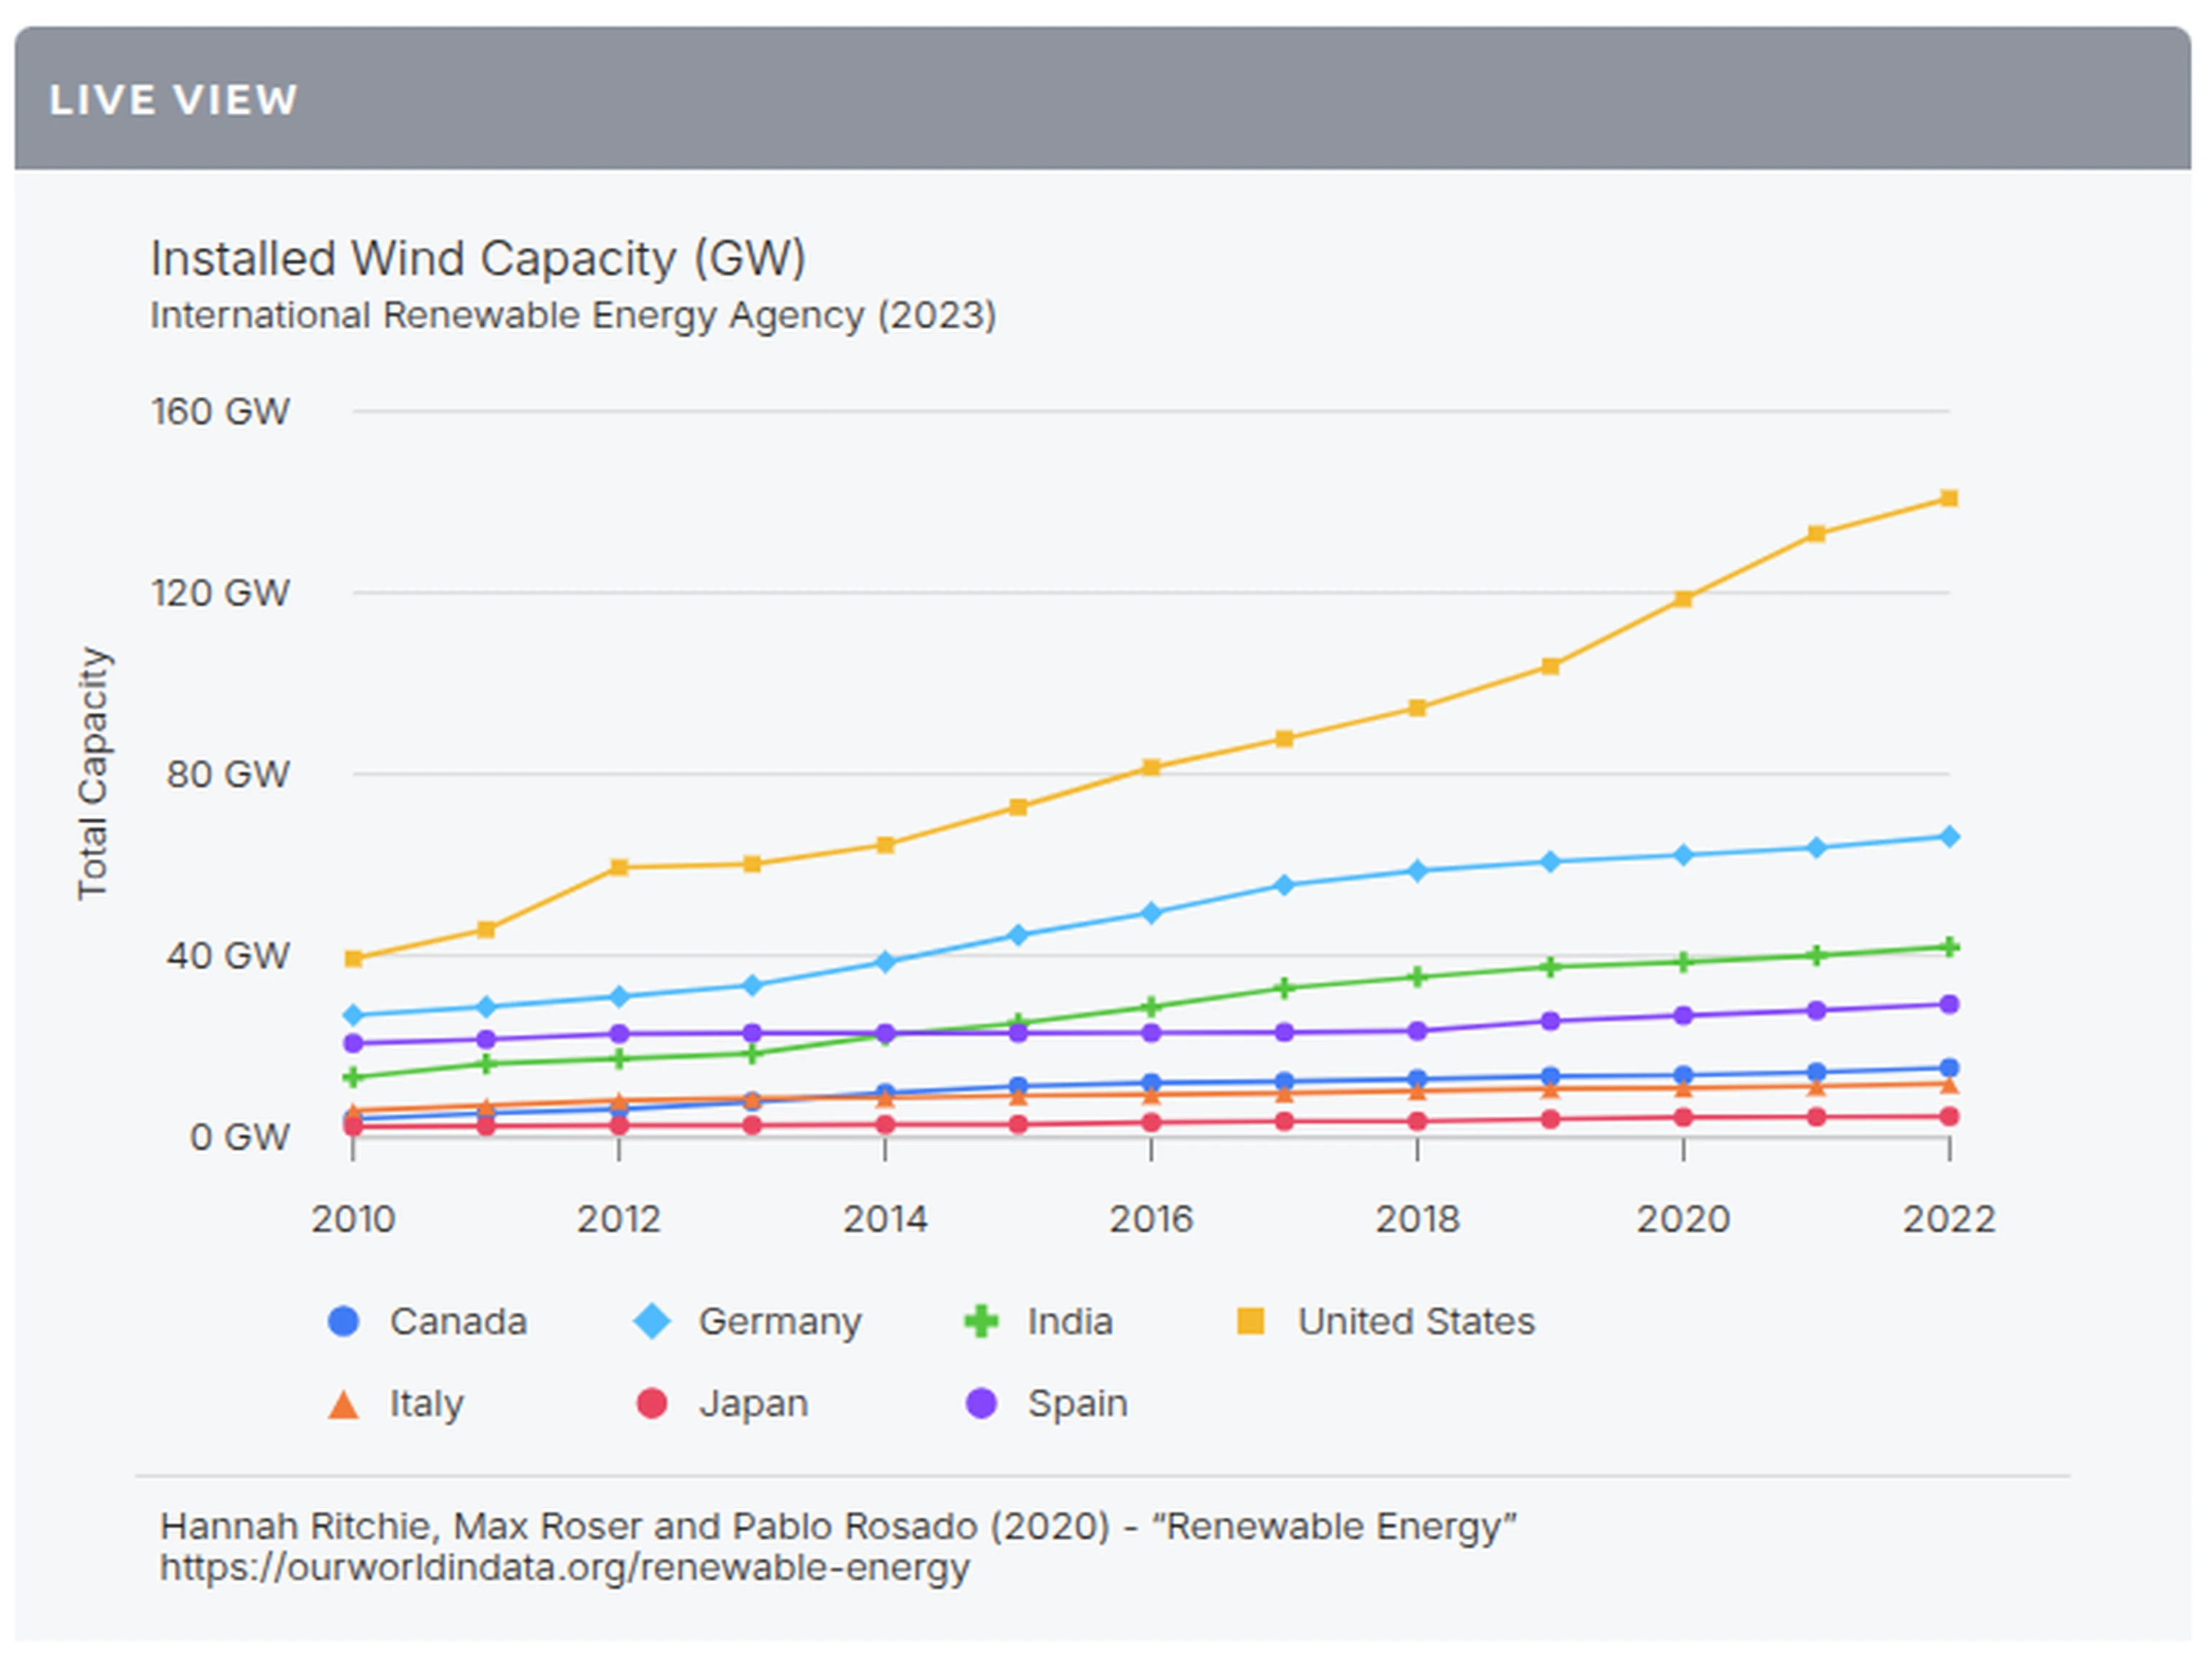Click Italy orange triangle legend icon
Image resolution: width=2212 pixels, height=1656 pixels.
tap(343, 1405)
